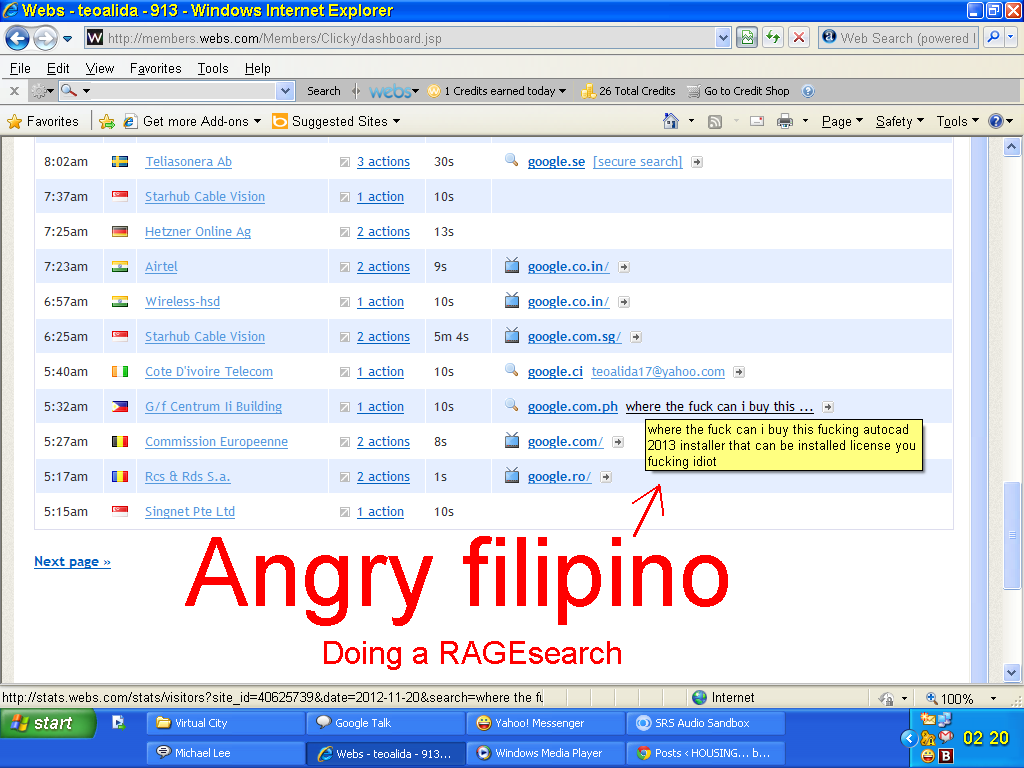Switch to Virtual City taskbar folder
The width and height of the screenshot is (1024, 768).
[x=225, y=723]
